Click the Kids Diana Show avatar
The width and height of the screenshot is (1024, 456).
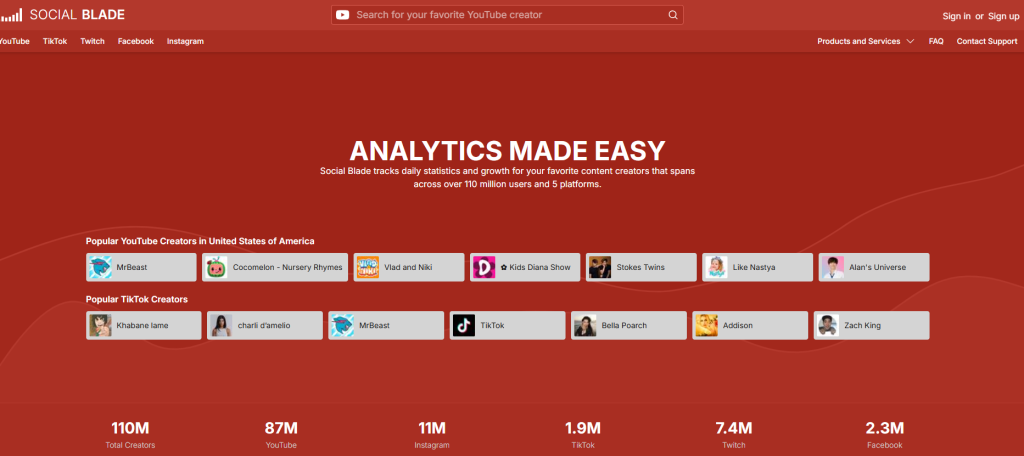pos(483,267)
